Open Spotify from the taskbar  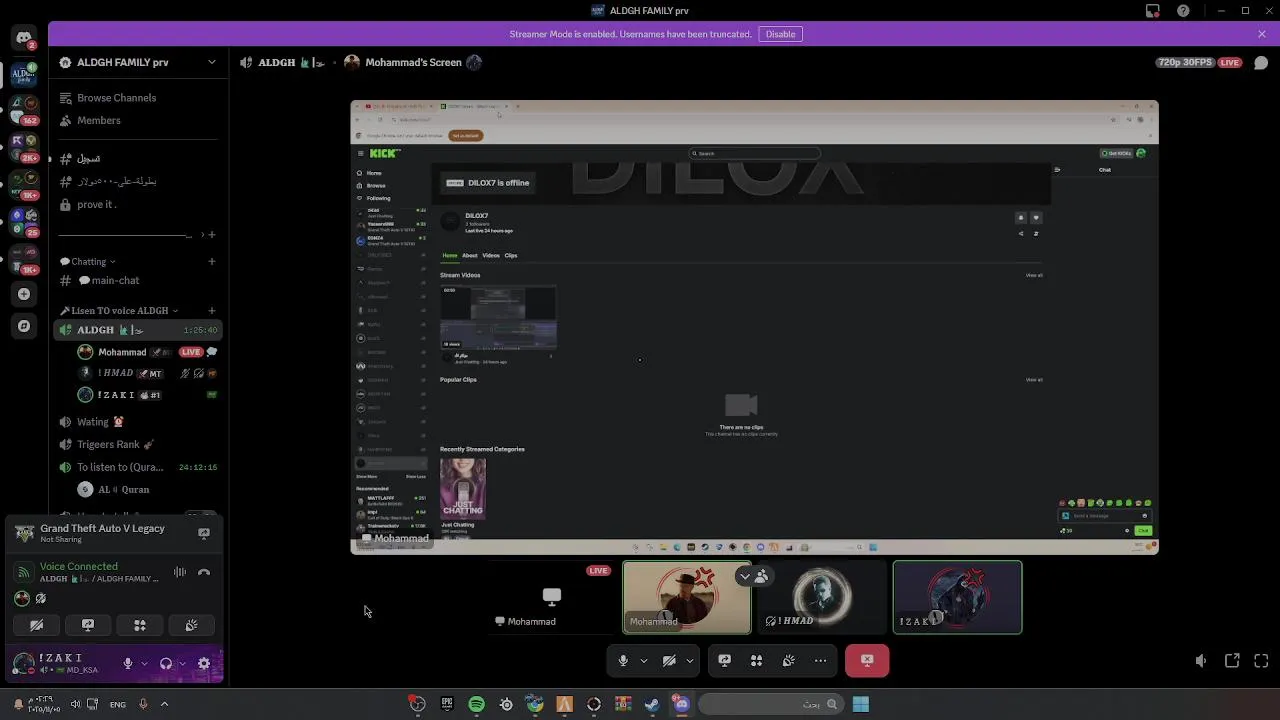(x=476, y=704)
